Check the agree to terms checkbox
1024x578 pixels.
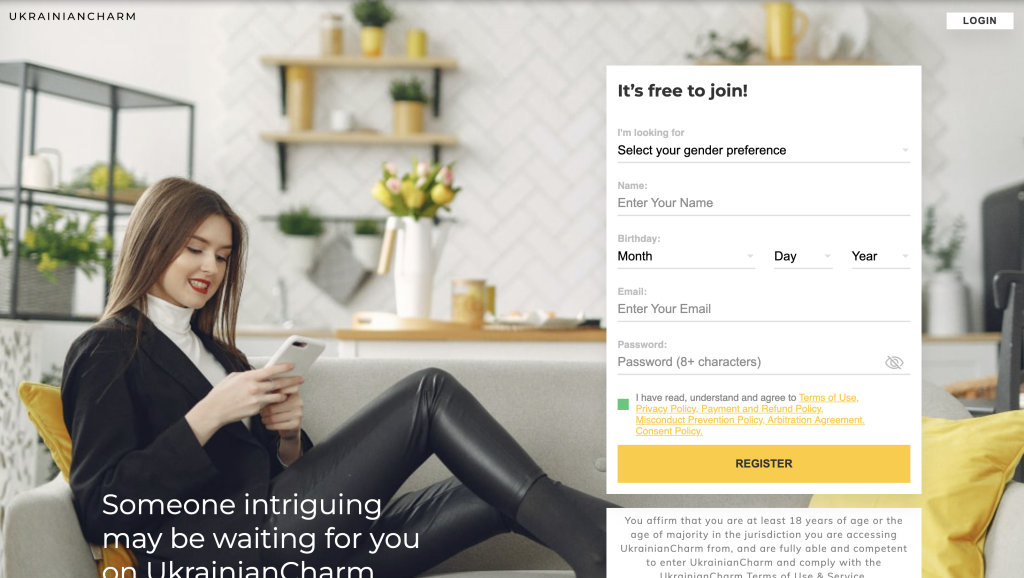(x=623, y=404)
